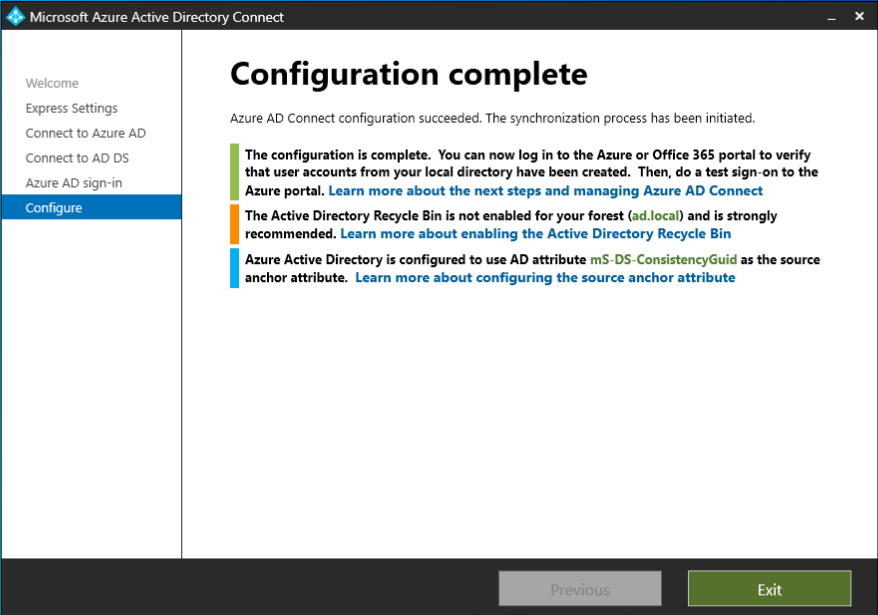Minimize the Azure AD Connect window
The width and height of the screenshot is (878, 615).
831,16
